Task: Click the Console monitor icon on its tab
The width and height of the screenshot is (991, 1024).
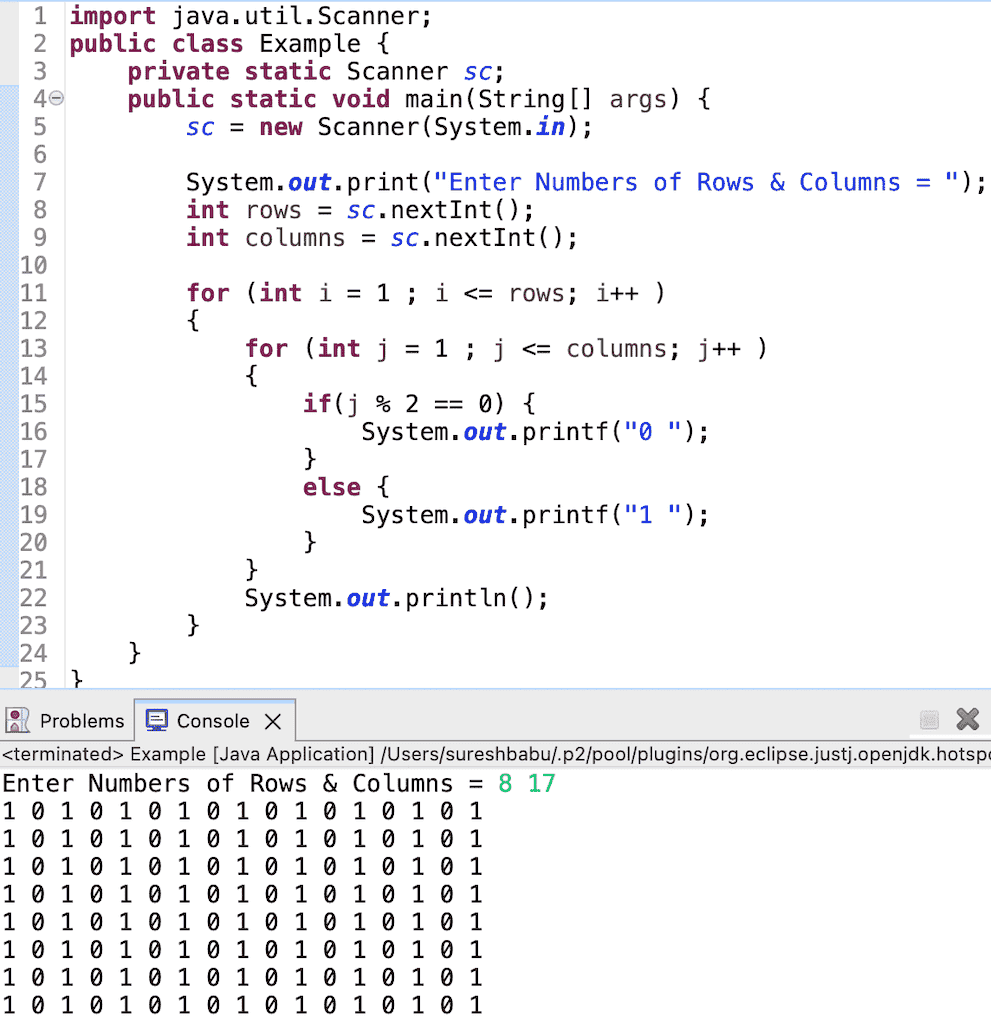Action: pyautogui.click(x=157, y=720)
